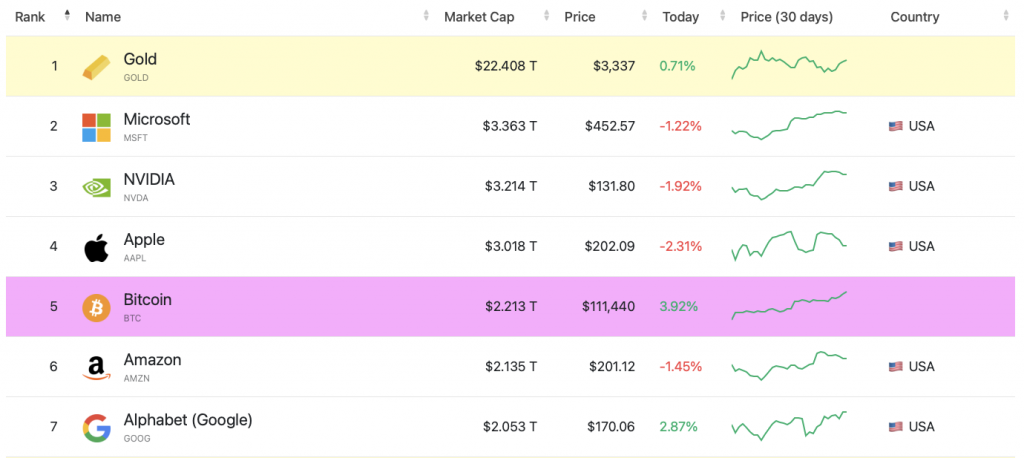Click Amazon's 30-day price chart
1024x458 pixels.
(789, 366)
